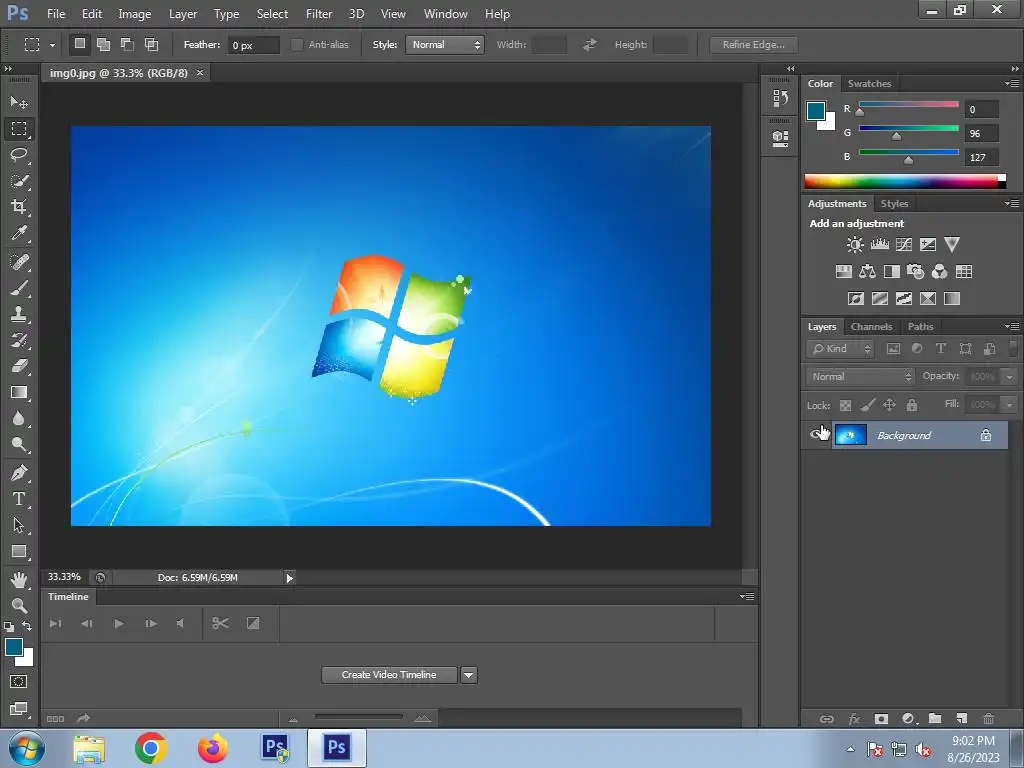This screenshot has width=1024, height=768.
Task: Select the Crop tool
Action: pyautogui.click(x=19, y=207)
